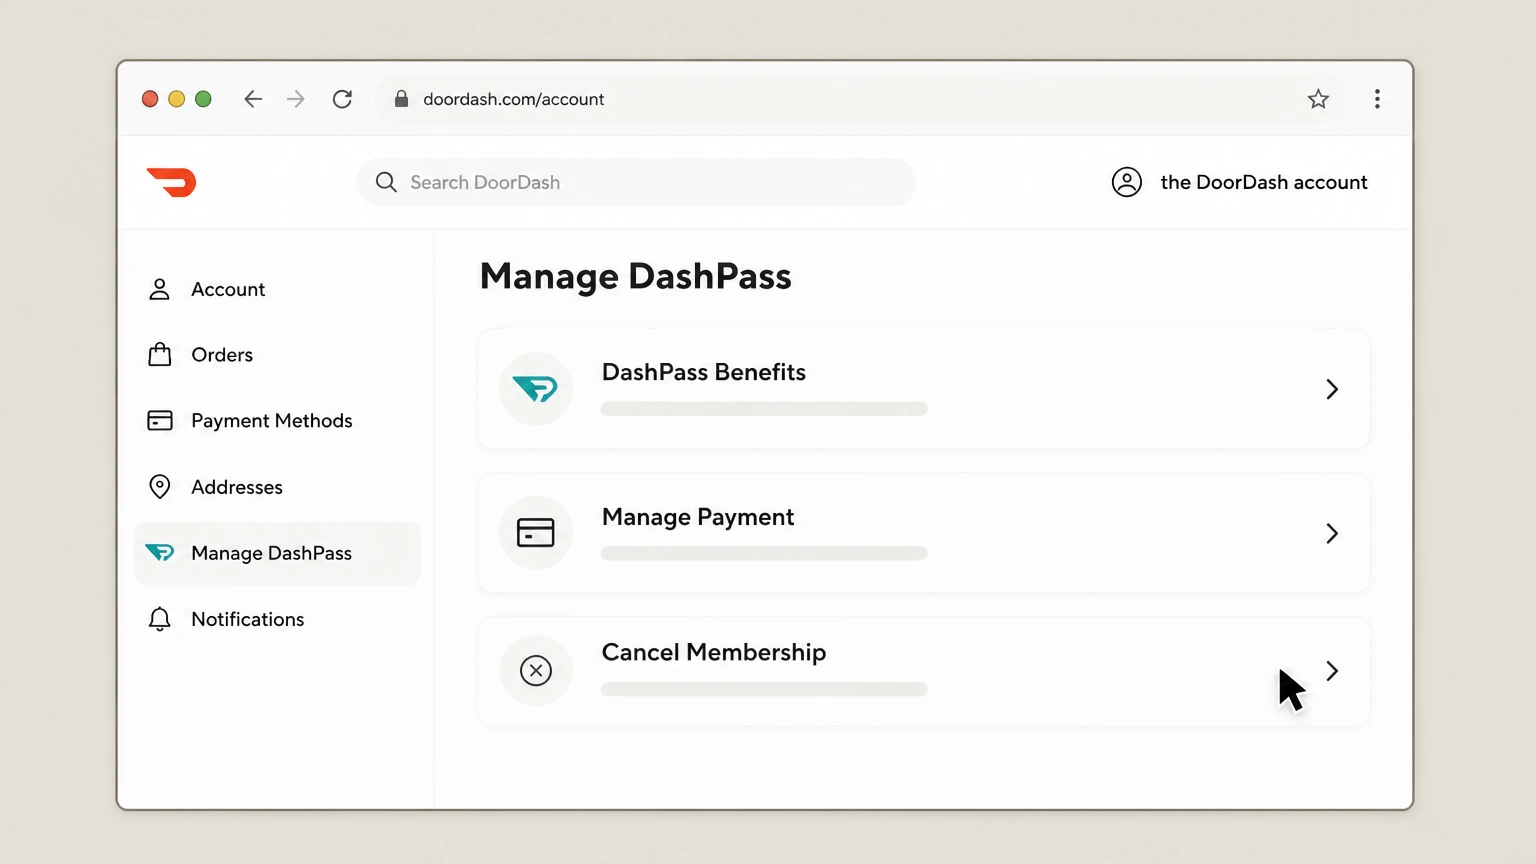Click the card icon beside Payment Methods
This screenshot has height=864, width=1536.
tap(160, 420)
